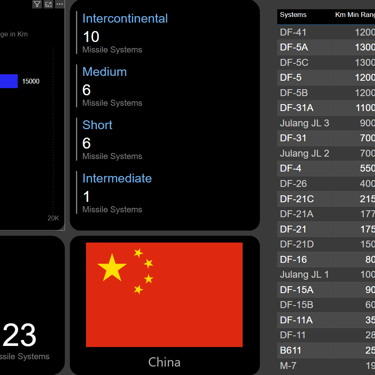
Task: Select the DF-5C row in the table
Action: click(x=326, y=63)
